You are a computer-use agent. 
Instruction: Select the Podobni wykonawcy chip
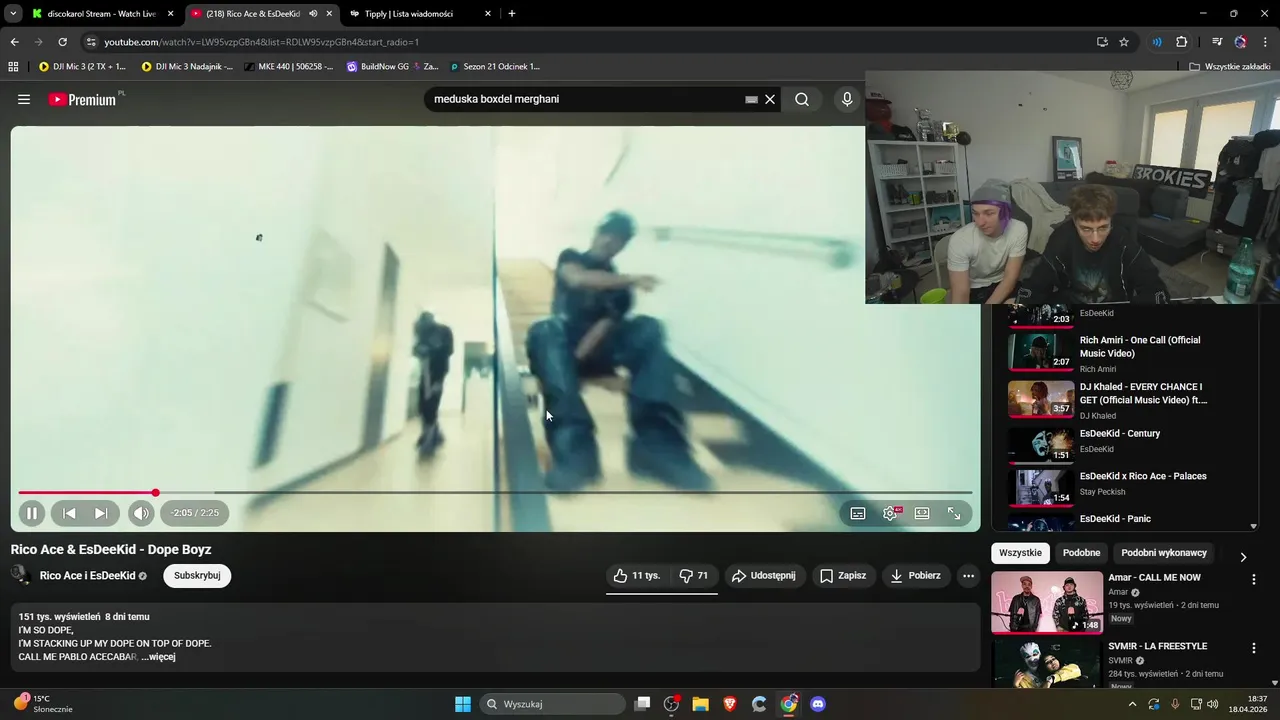[x=1164, y=553]
